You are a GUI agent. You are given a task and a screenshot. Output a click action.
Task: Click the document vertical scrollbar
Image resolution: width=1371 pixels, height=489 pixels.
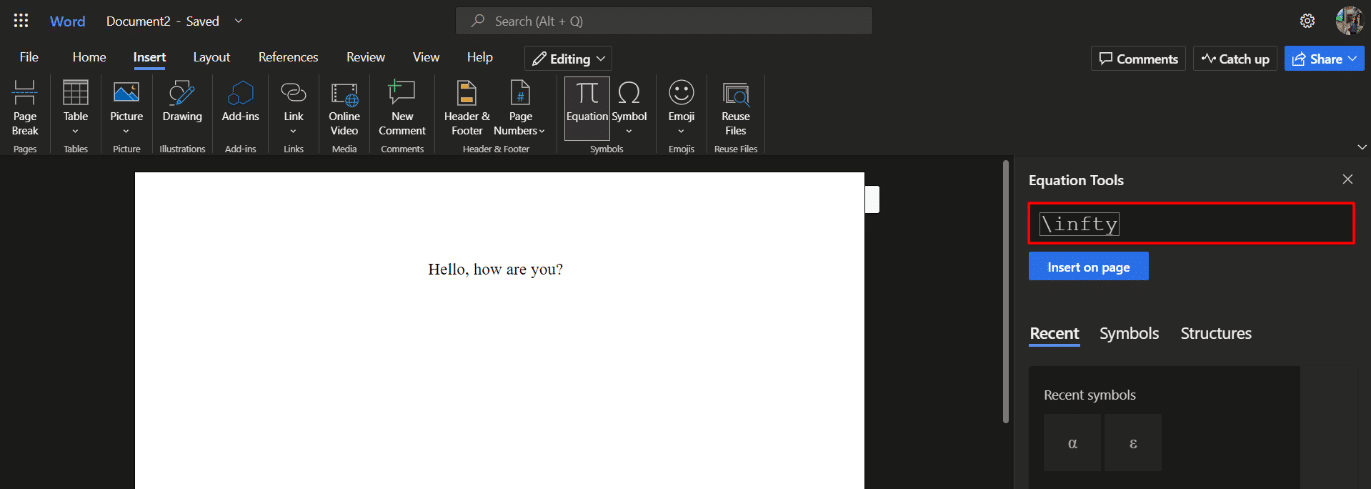(1005, 290)
